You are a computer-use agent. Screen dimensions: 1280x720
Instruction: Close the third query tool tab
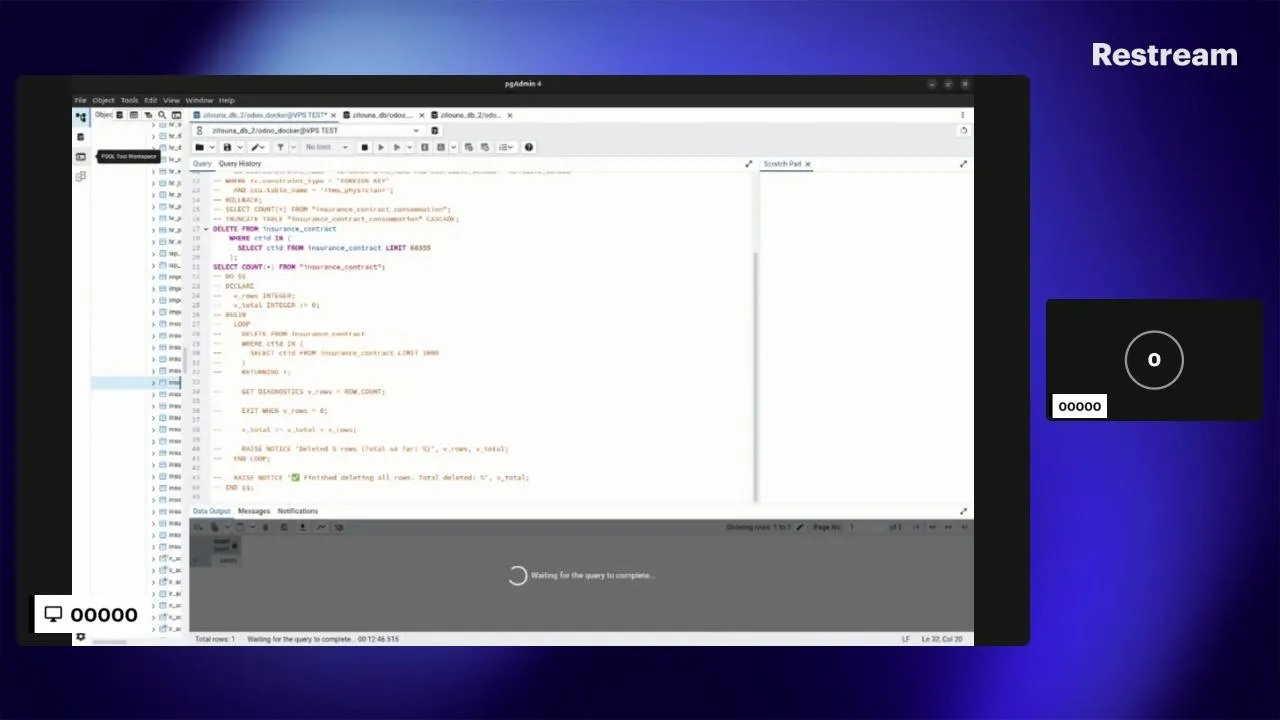pos(509,115)
